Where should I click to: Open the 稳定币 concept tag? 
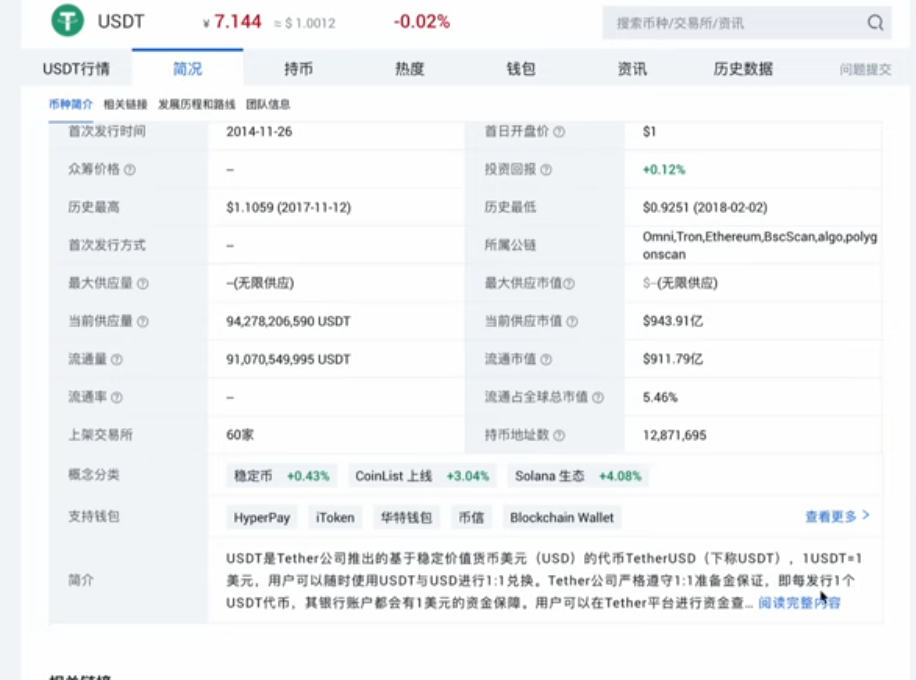click(282, 476)
